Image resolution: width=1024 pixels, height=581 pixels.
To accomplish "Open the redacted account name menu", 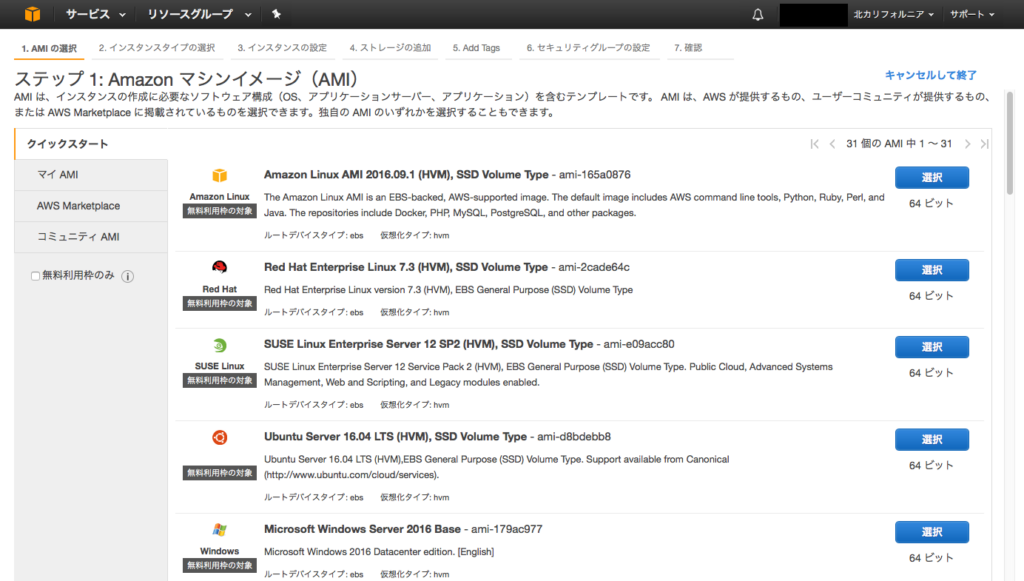I will (813, 14).
